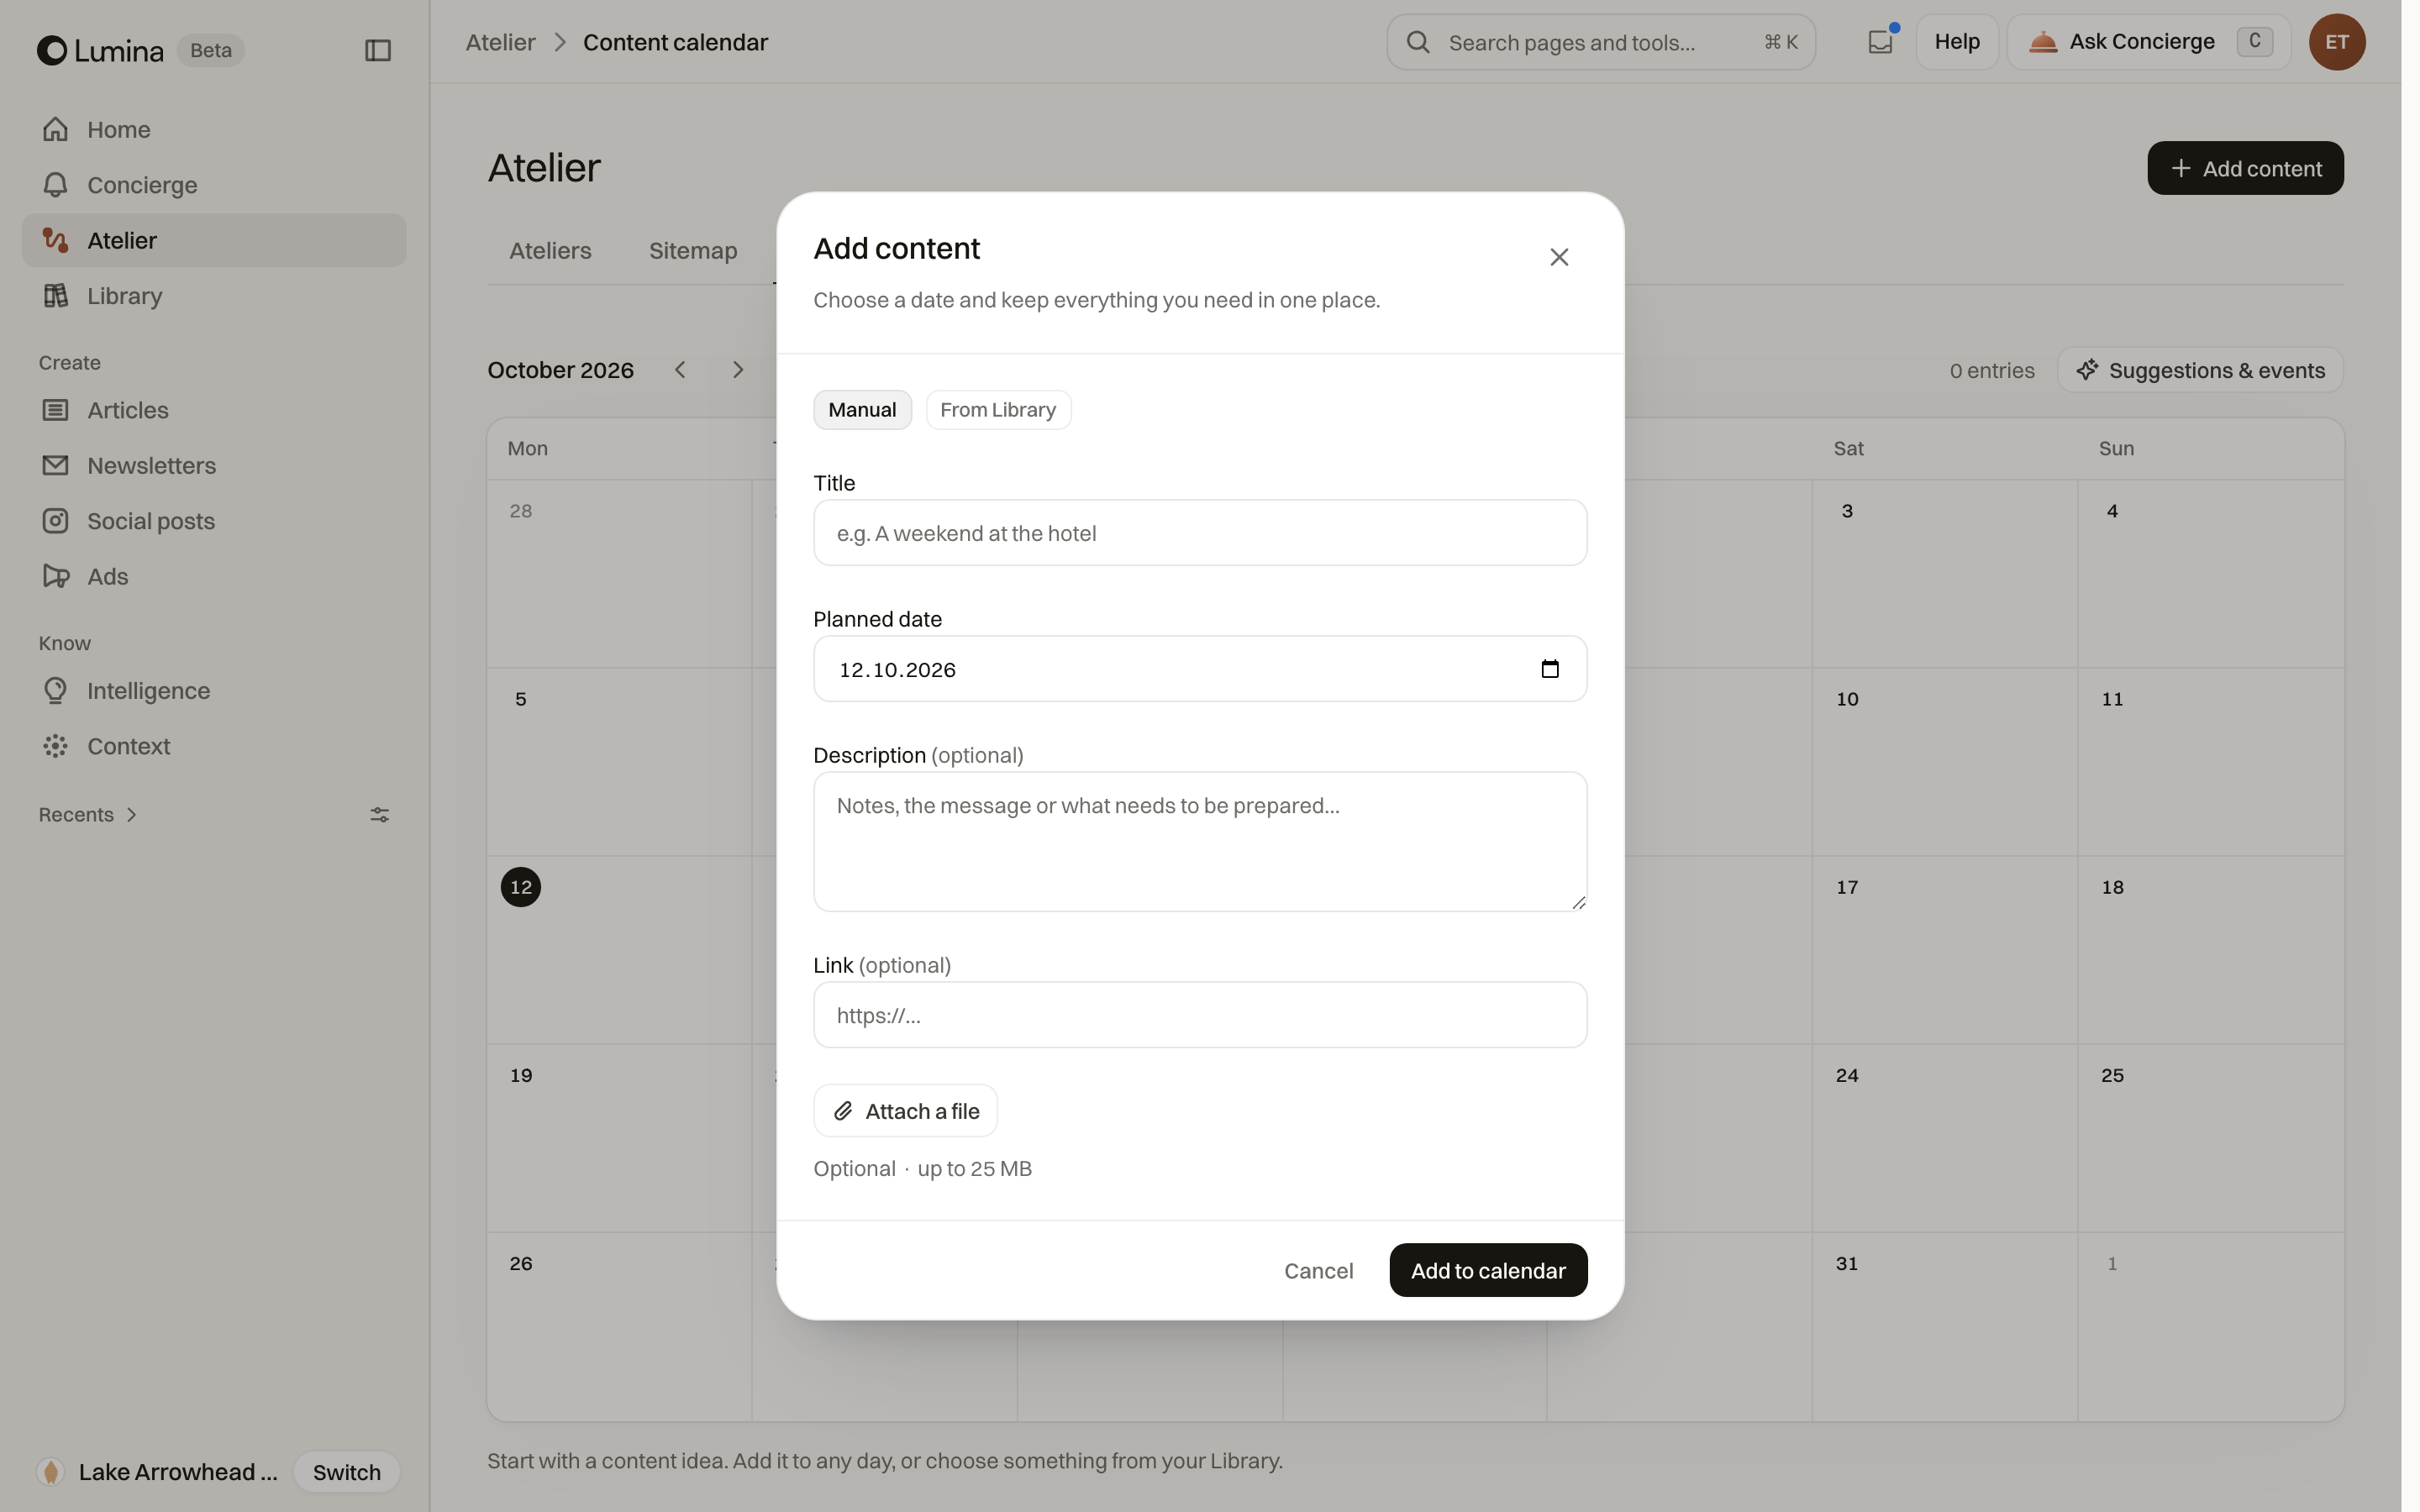This screenshot has width=2420, height=1512.
Task: Open Social posts section
Action: [214, 521]
